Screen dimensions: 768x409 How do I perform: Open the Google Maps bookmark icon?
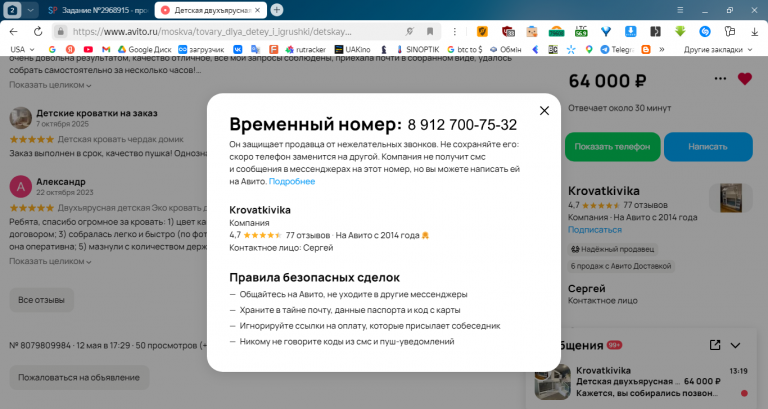589,49
